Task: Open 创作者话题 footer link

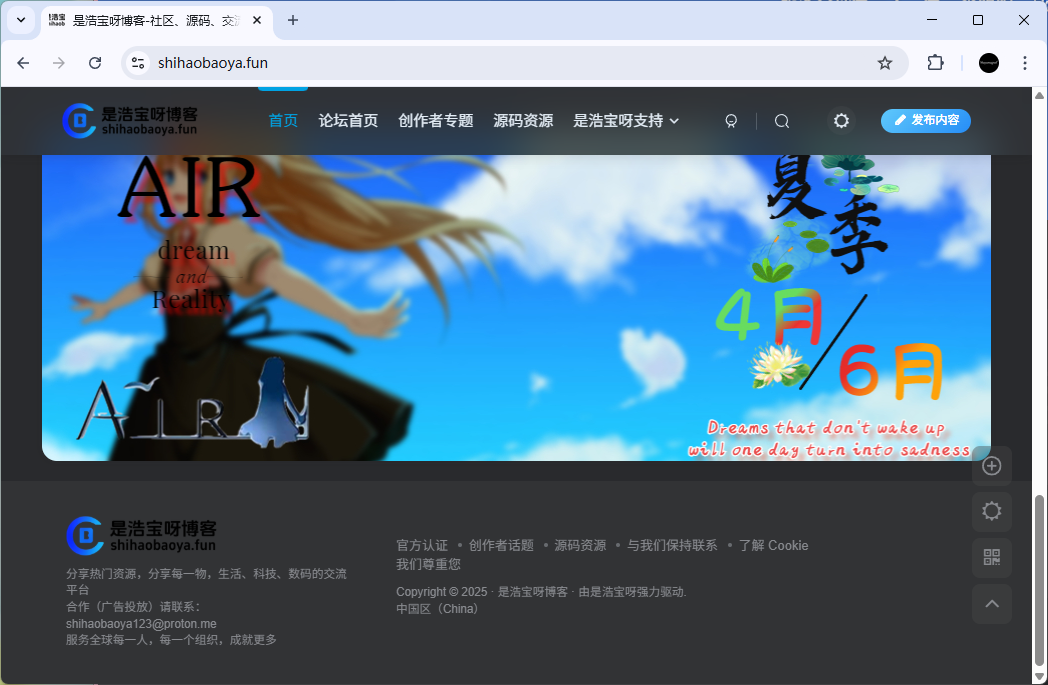Action: tap(501, 545)
